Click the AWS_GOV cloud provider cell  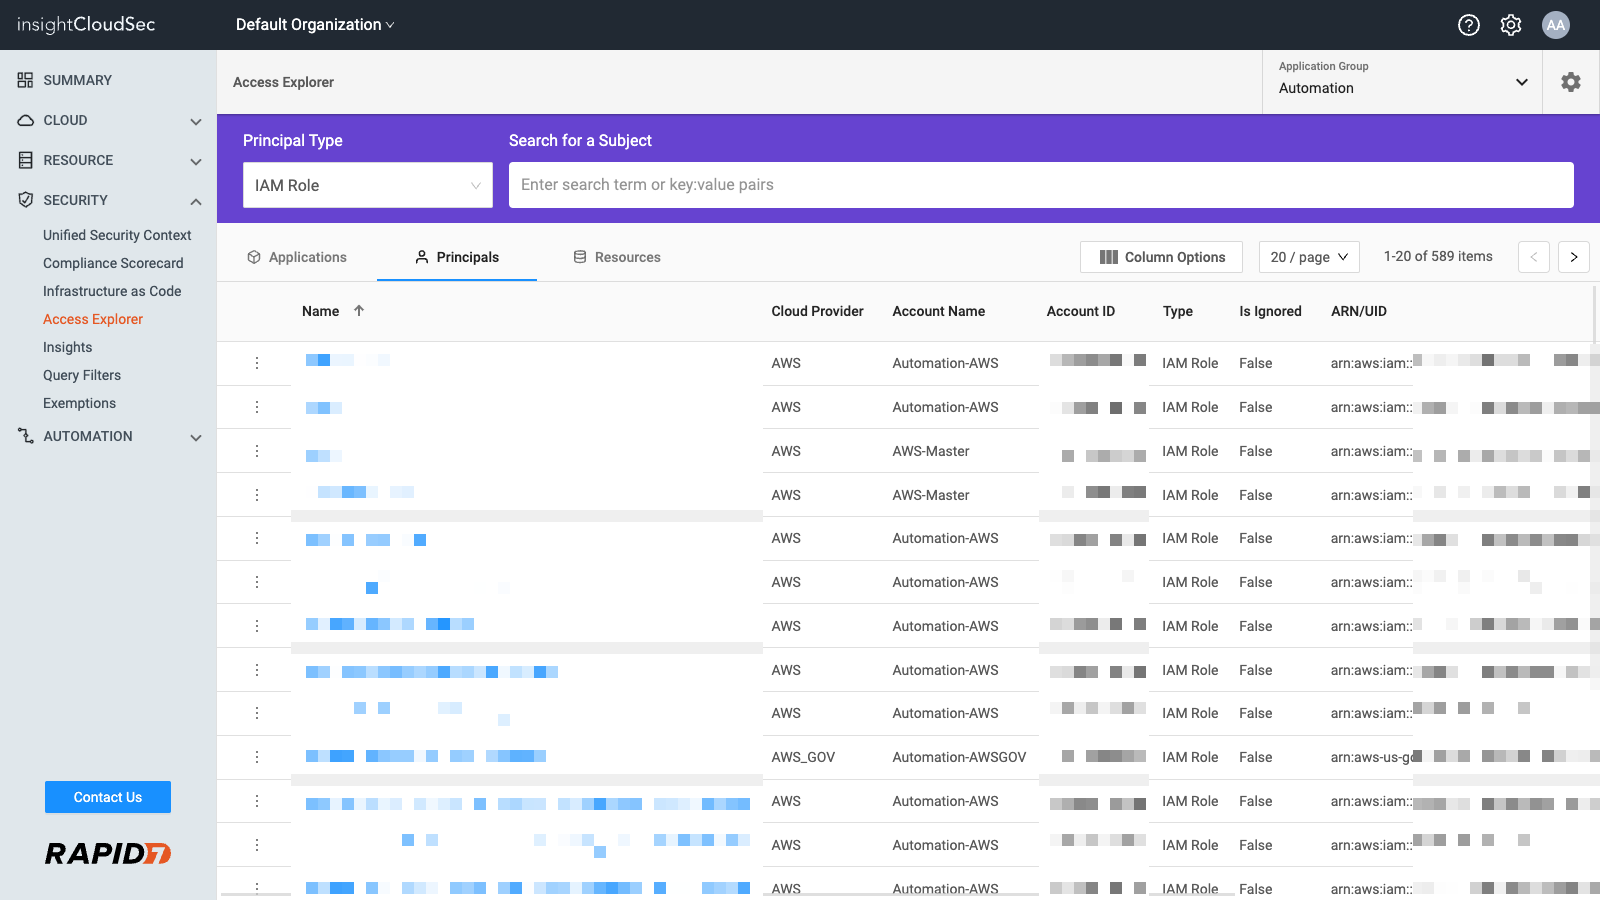pos(803,757)
